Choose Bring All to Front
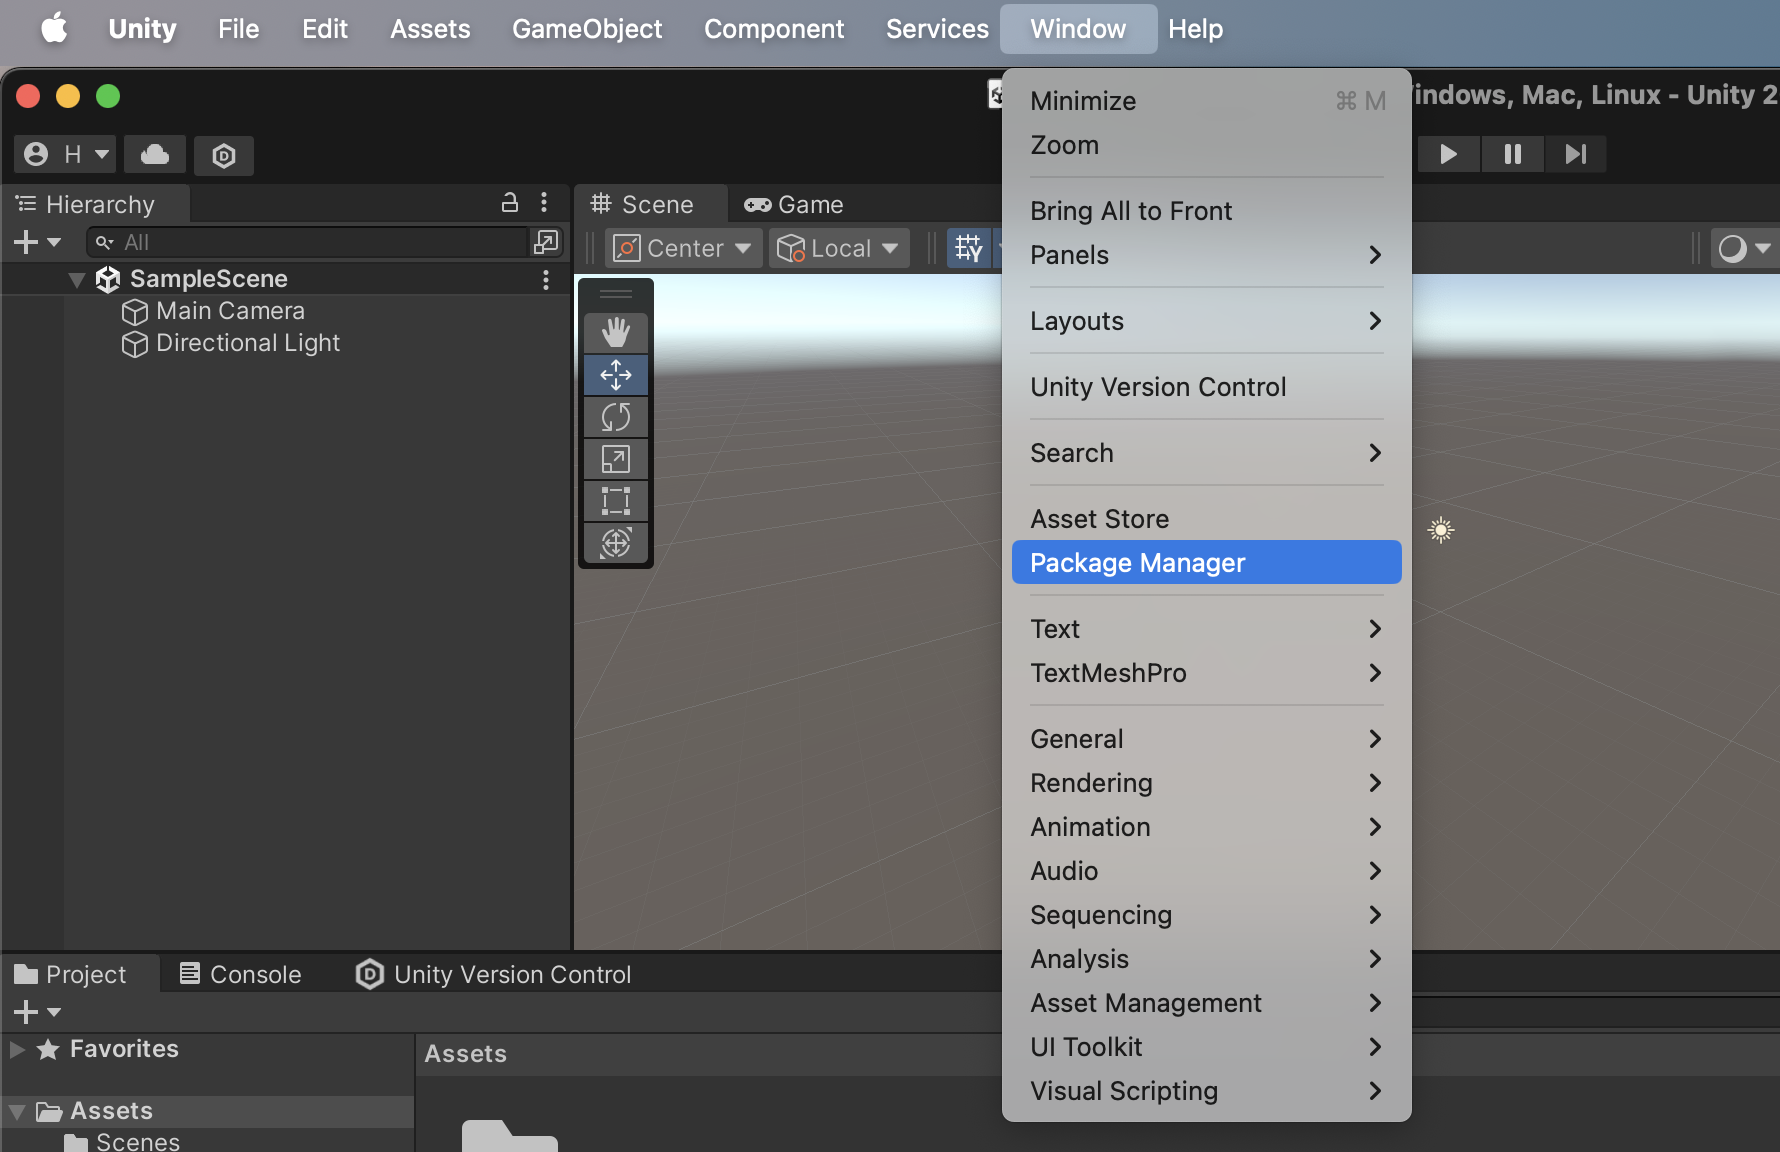 tap(1207, 211)
